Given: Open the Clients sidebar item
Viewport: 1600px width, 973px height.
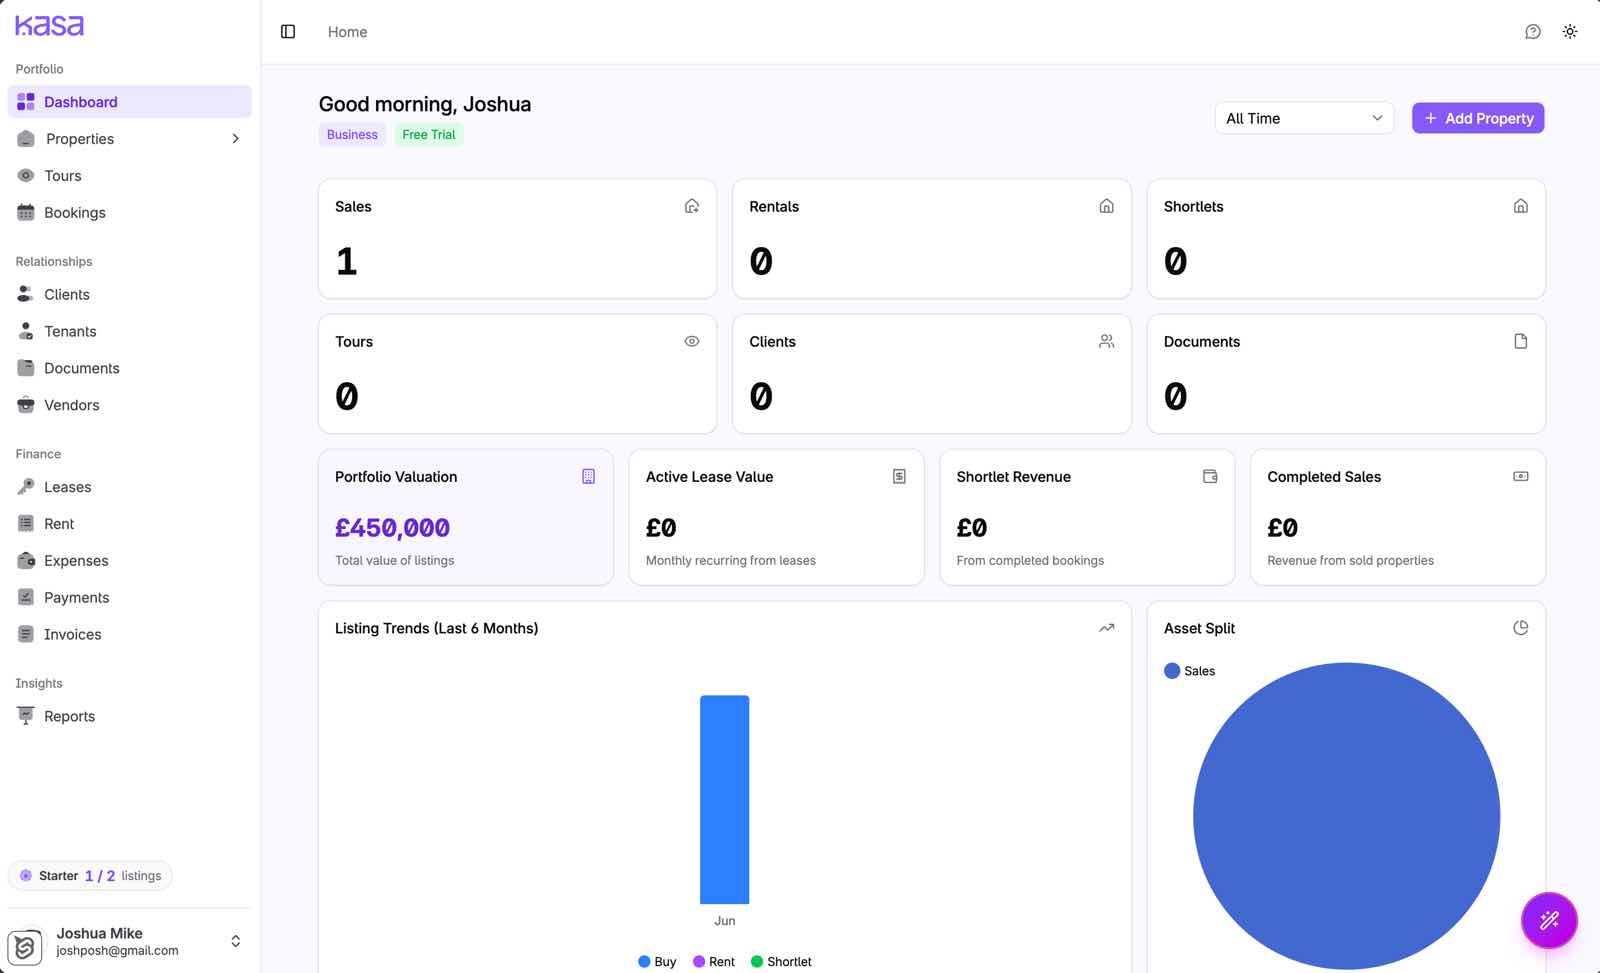Looking at the screenshot, I should click(x=130, y=295).
